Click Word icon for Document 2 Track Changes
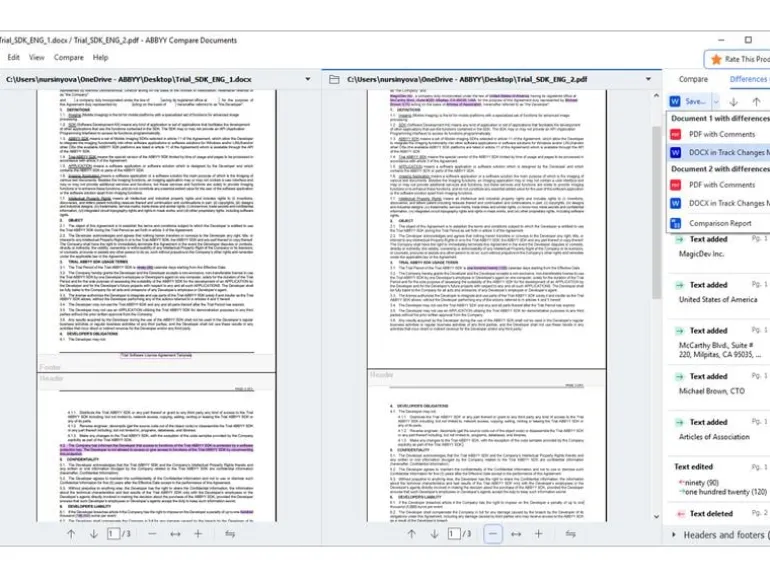The height and width of the screenshot is (578, 770). click(676, 203)
